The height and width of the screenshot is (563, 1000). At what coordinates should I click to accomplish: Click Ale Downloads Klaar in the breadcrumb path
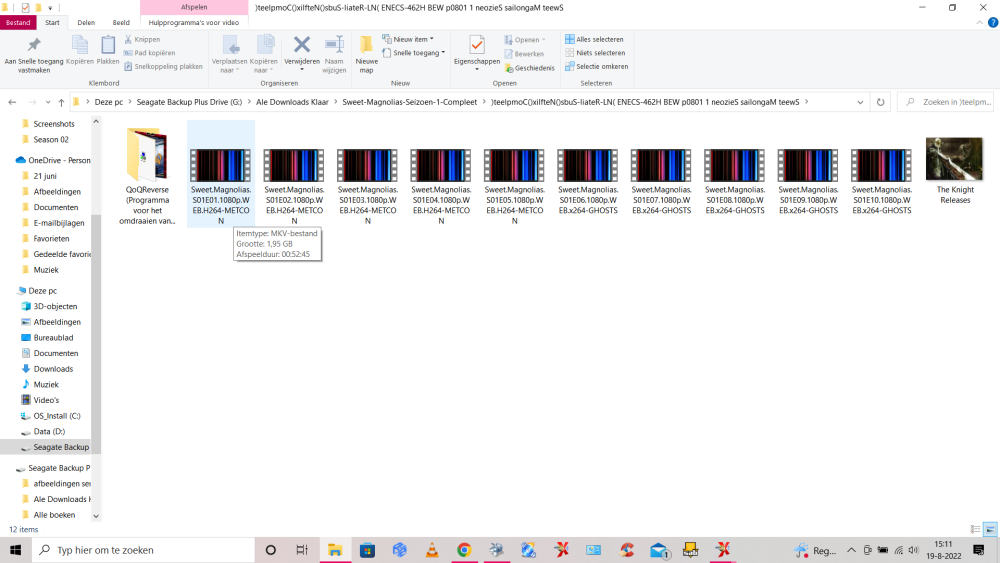pyautogui.click(x=292, y=102)
